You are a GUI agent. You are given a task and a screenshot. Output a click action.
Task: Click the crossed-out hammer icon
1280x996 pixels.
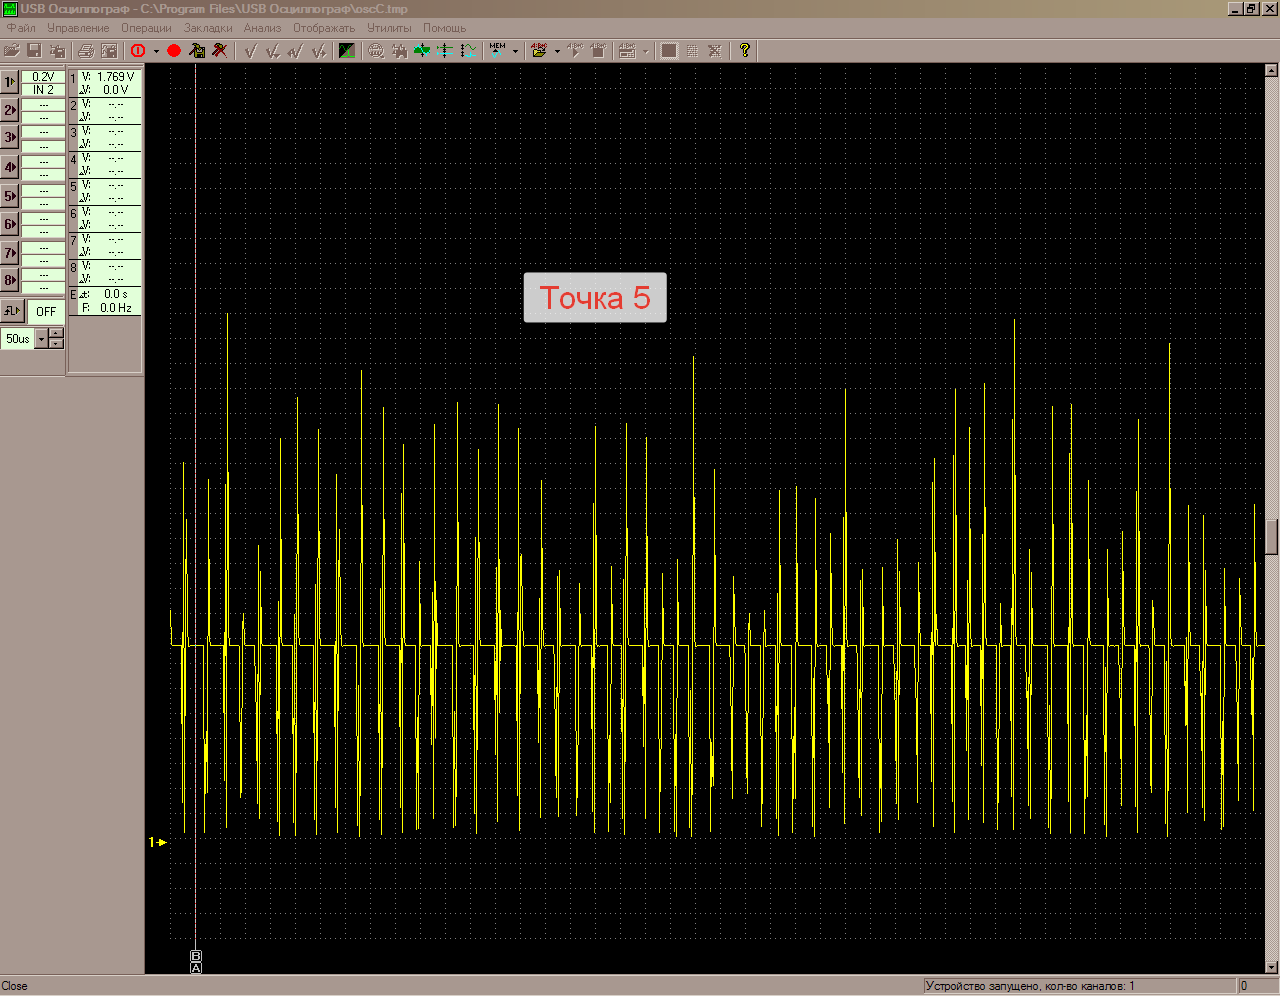(220, 50)
